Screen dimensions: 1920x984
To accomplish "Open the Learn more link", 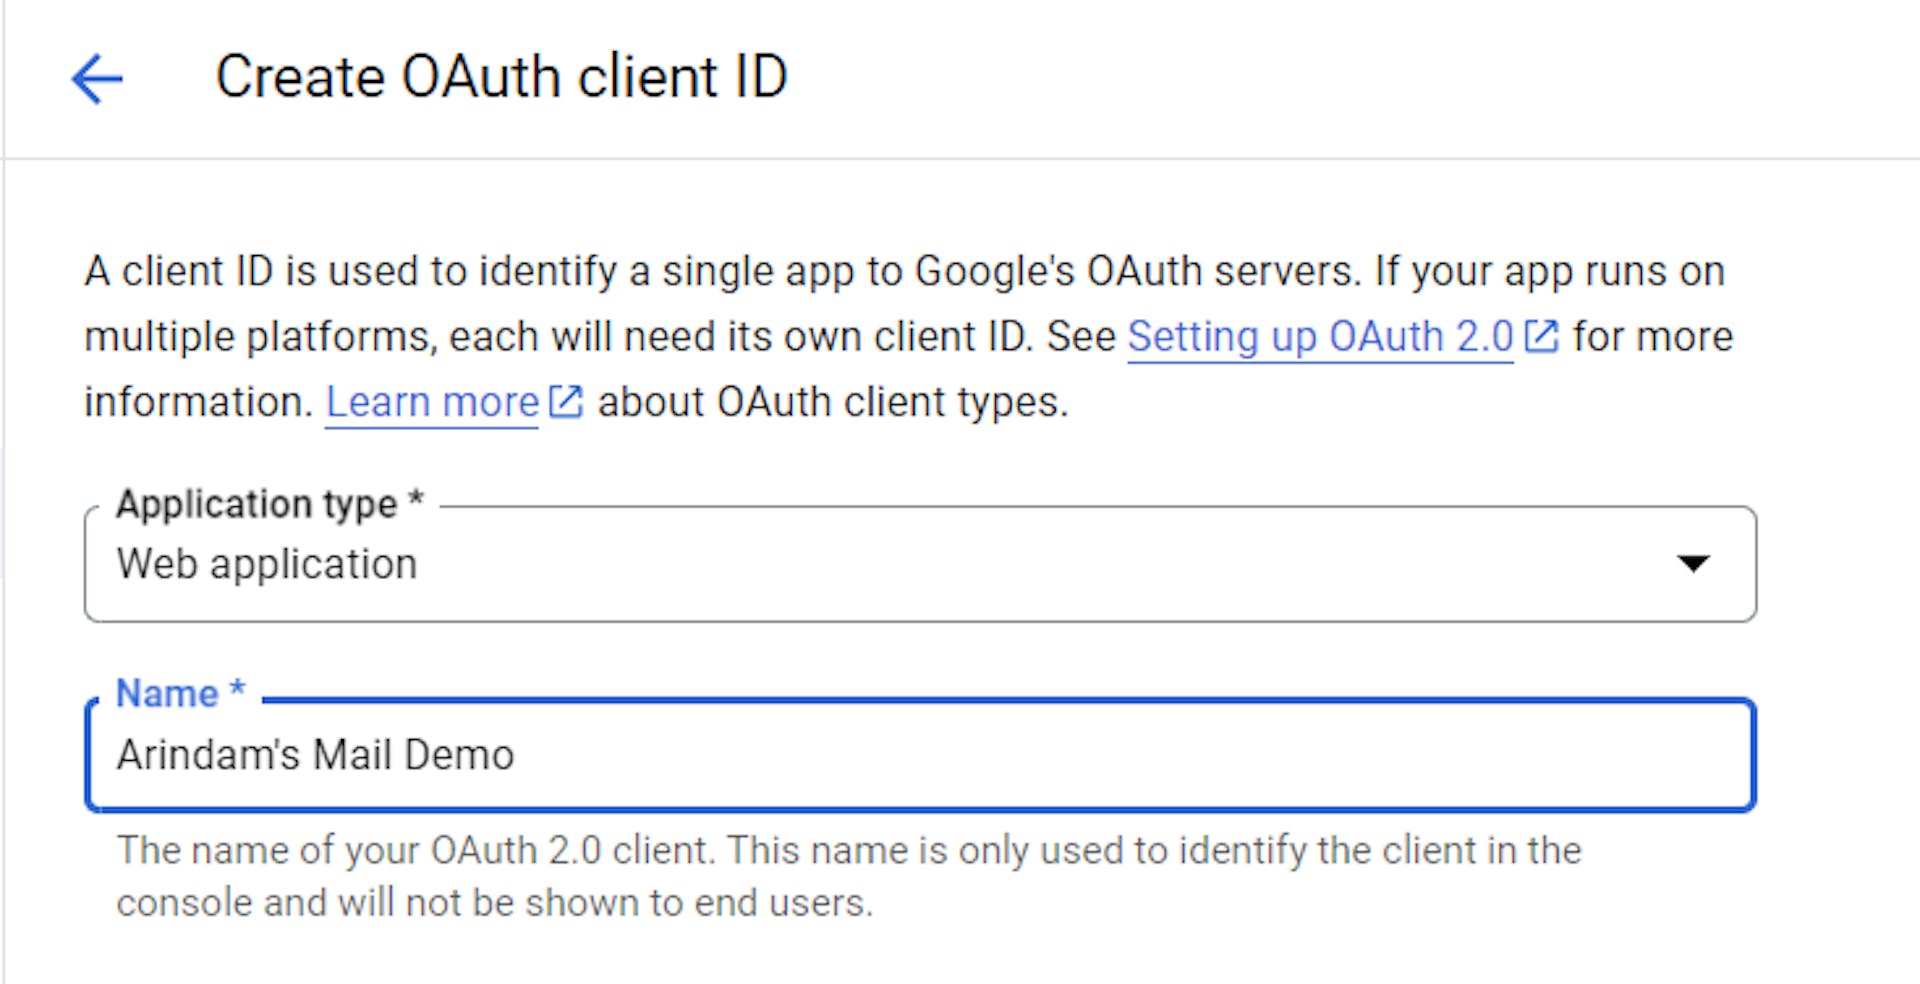I will click(x=432, y=402).
